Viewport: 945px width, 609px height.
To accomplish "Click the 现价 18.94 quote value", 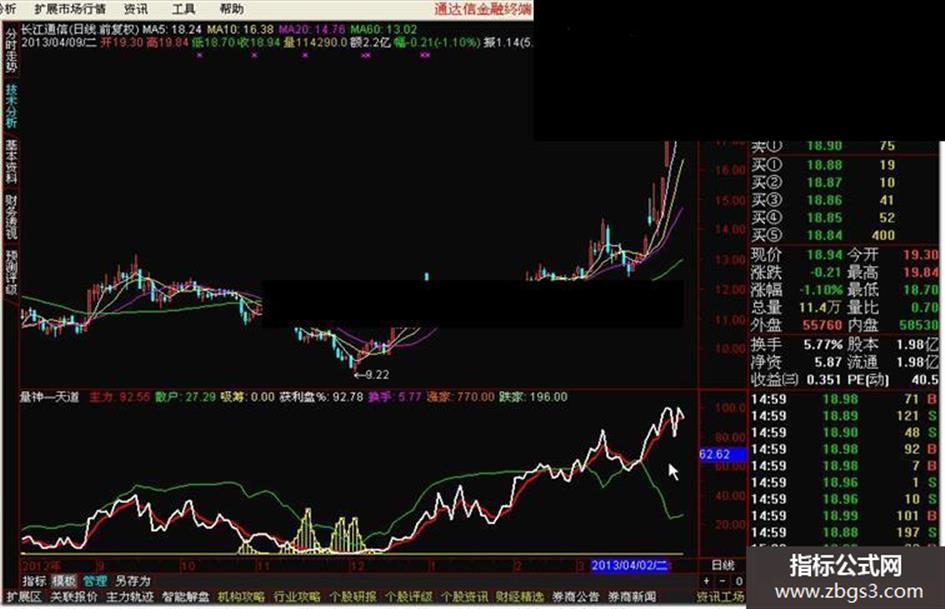I will coord(824,254).
